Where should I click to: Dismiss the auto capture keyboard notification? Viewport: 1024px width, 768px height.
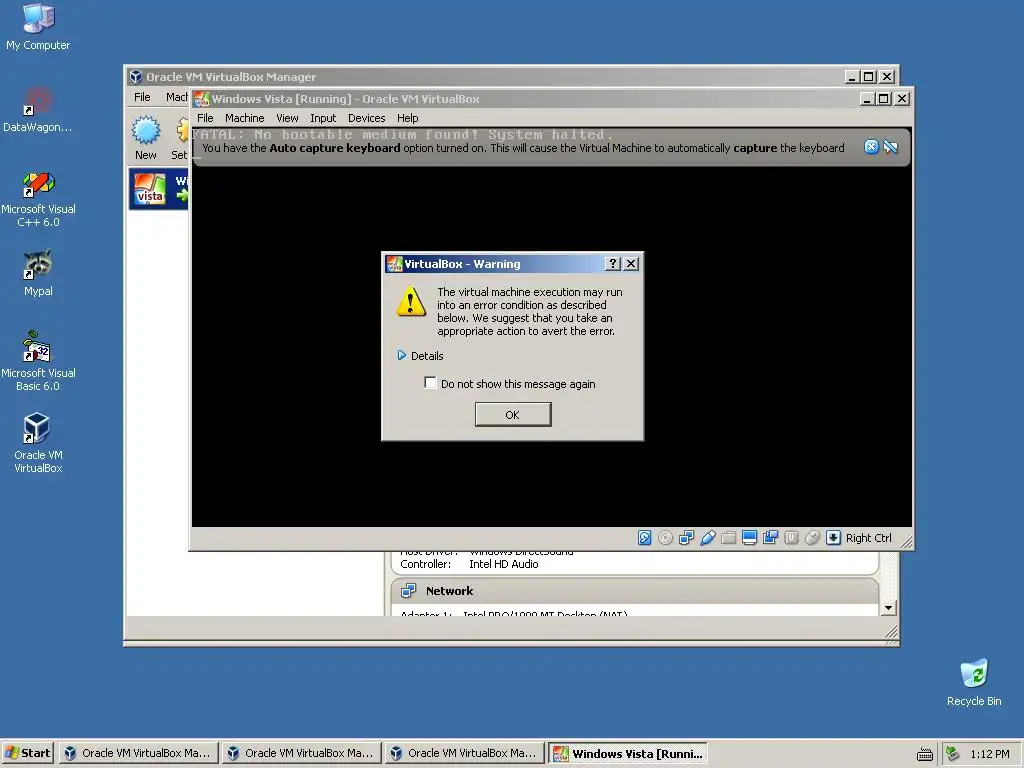pyautogui.click(x=871, y=147)
